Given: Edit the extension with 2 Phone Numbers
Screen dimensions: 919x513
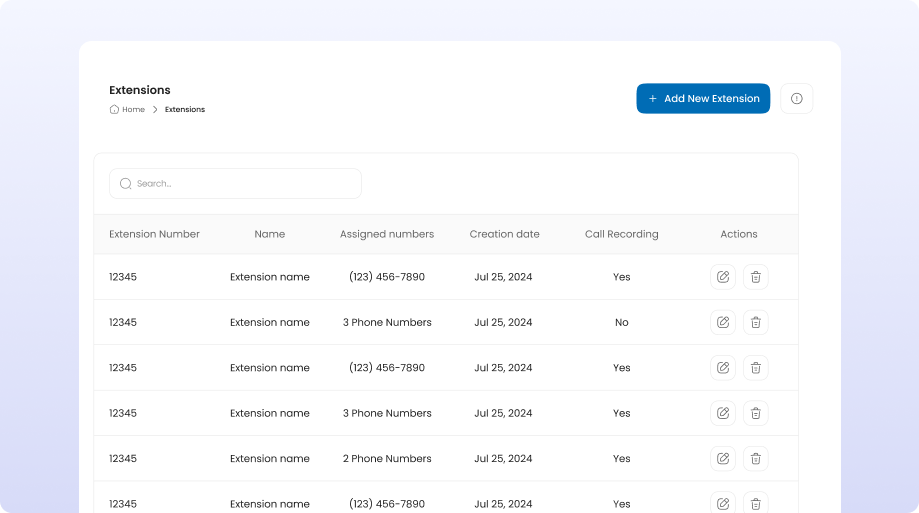Looking at the screenshot, I should [723, 459].
